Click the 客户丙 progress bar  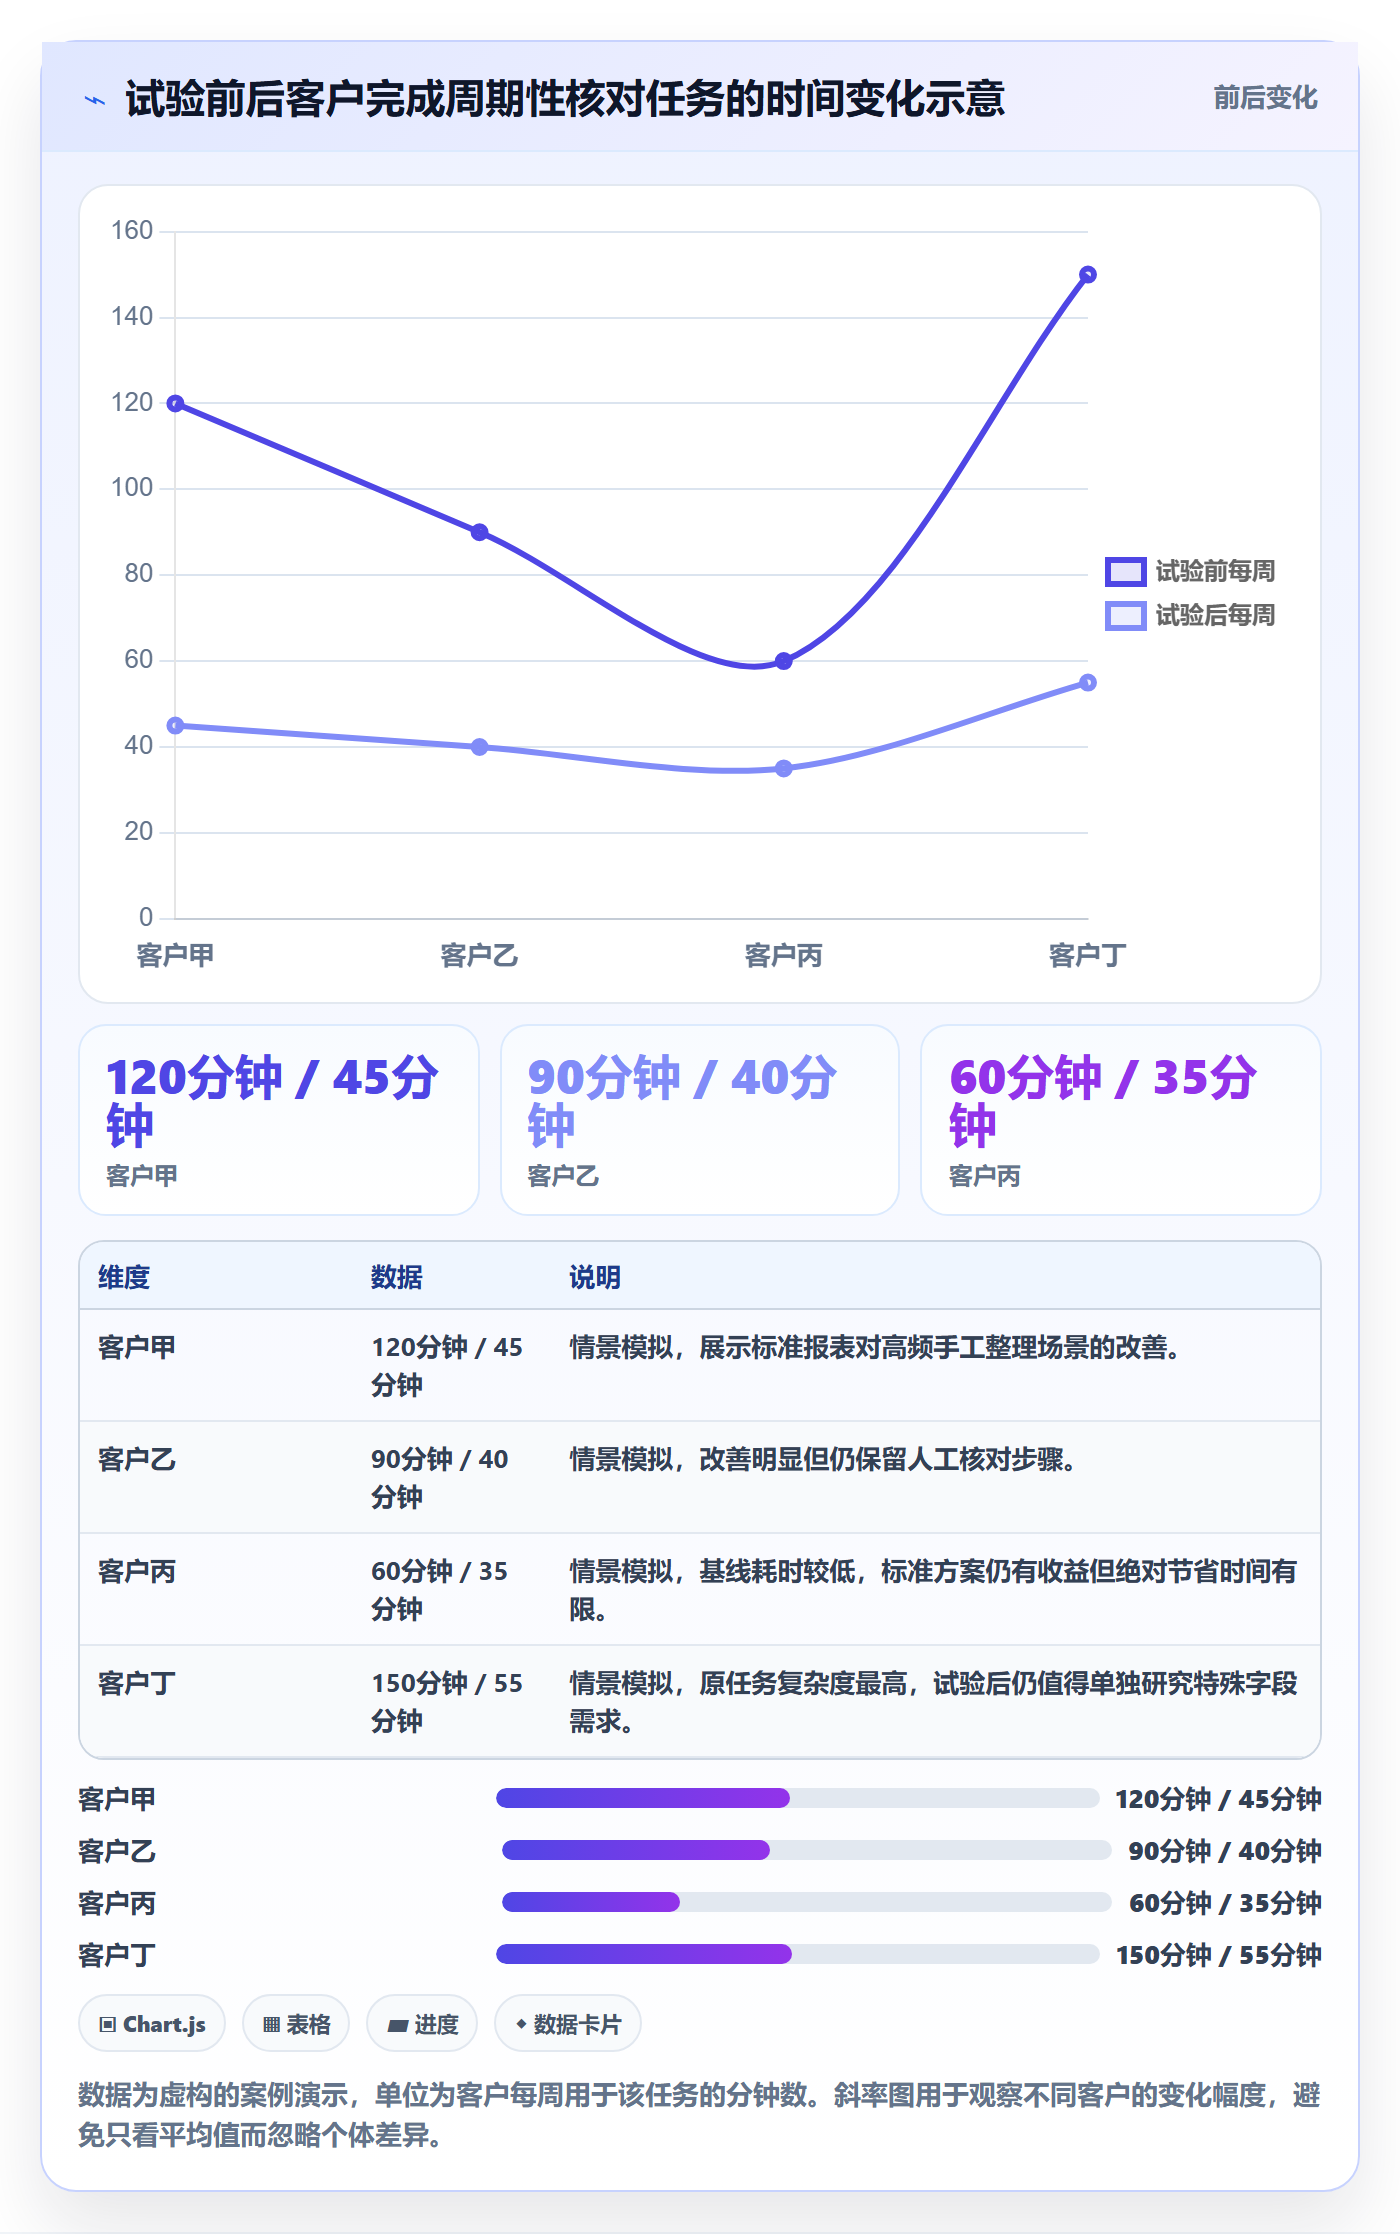pos(806,1902)
